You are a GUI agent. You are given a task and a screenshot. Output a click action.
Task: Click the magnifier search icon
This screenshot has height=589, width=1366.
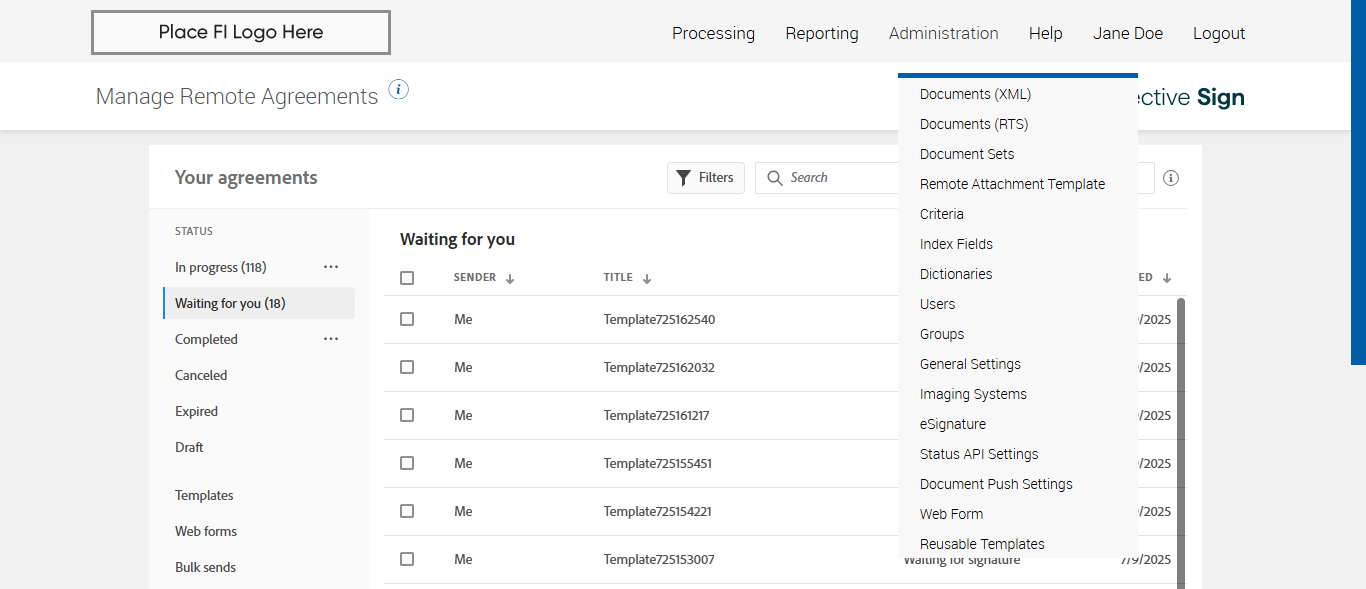(x=774, y=178)
